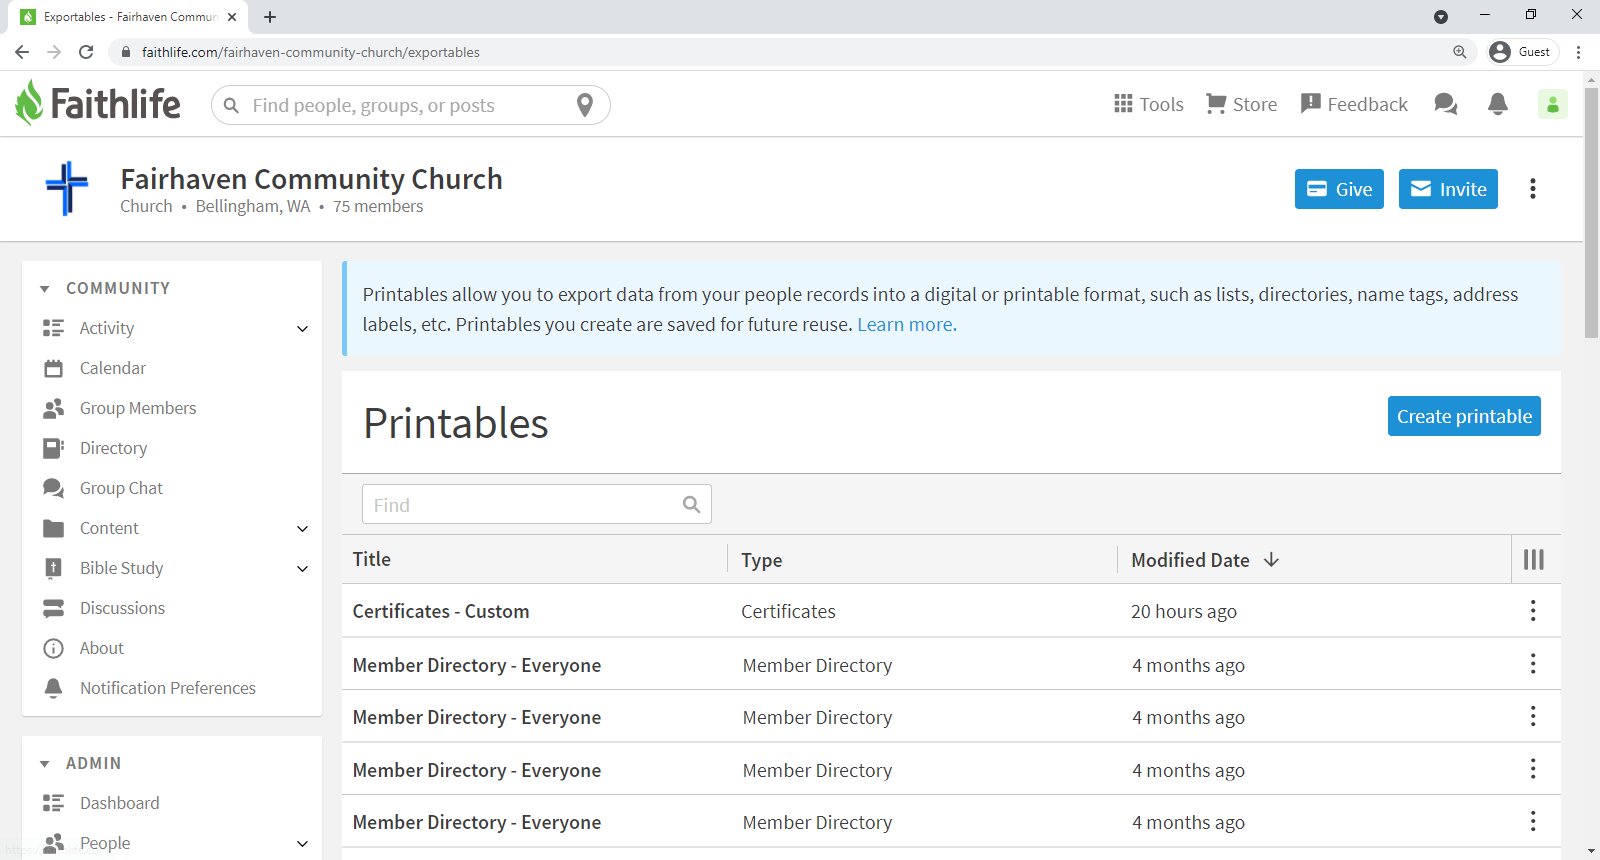Reload the page with browser refresh

point(86,52)
